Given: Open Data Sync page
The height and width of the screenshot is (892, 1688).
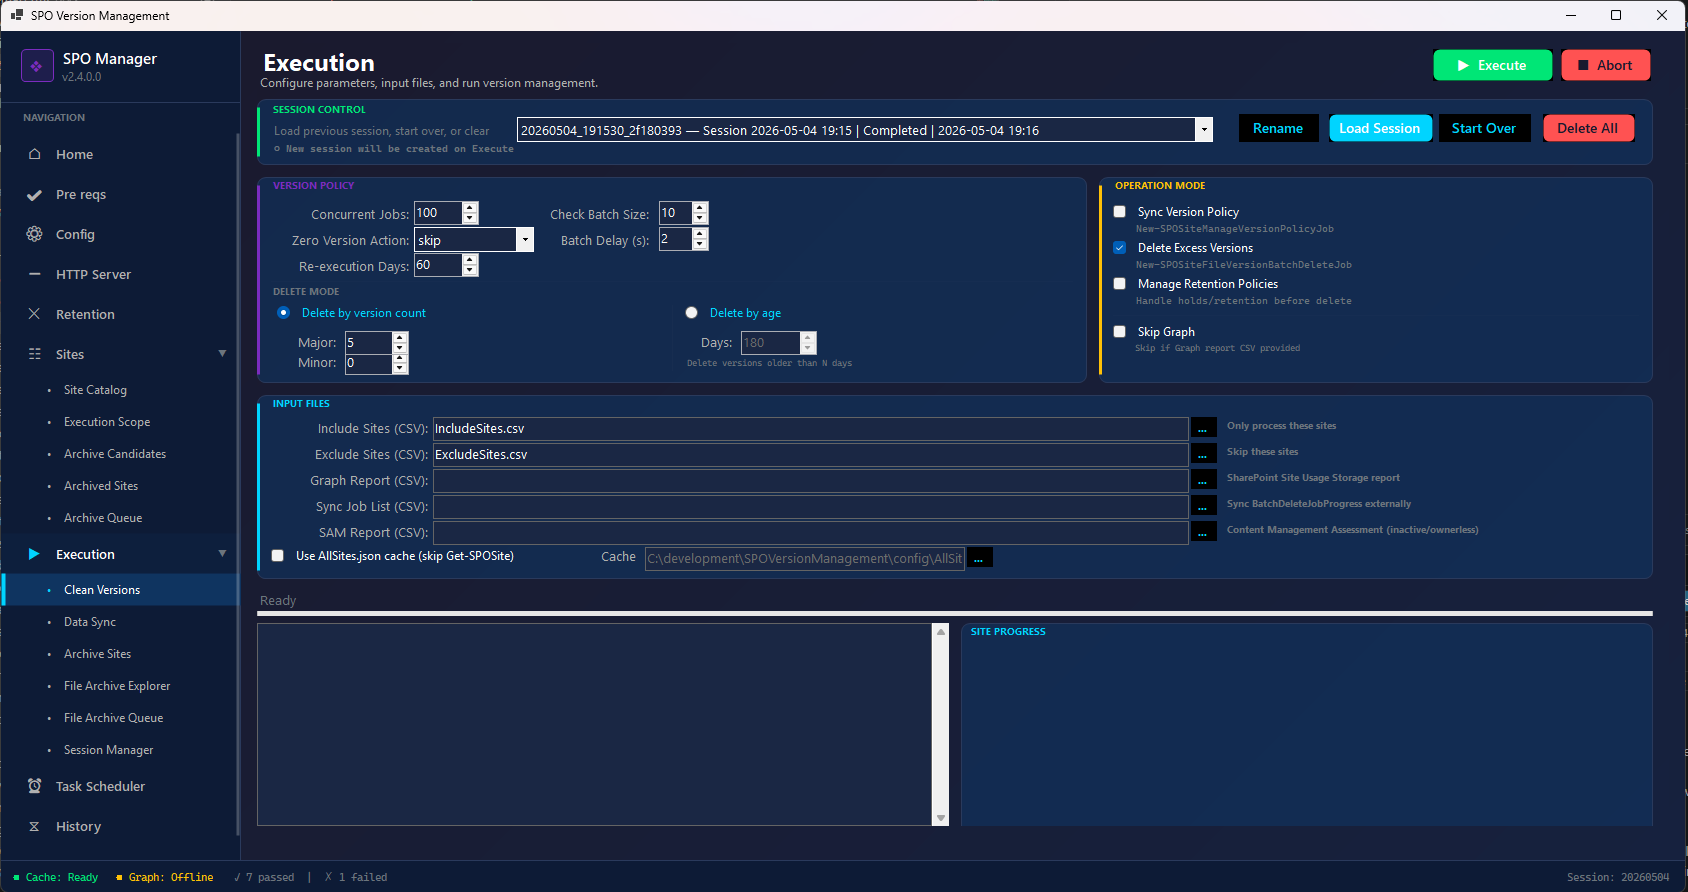Looking at the screenshot, I should 90,622.
